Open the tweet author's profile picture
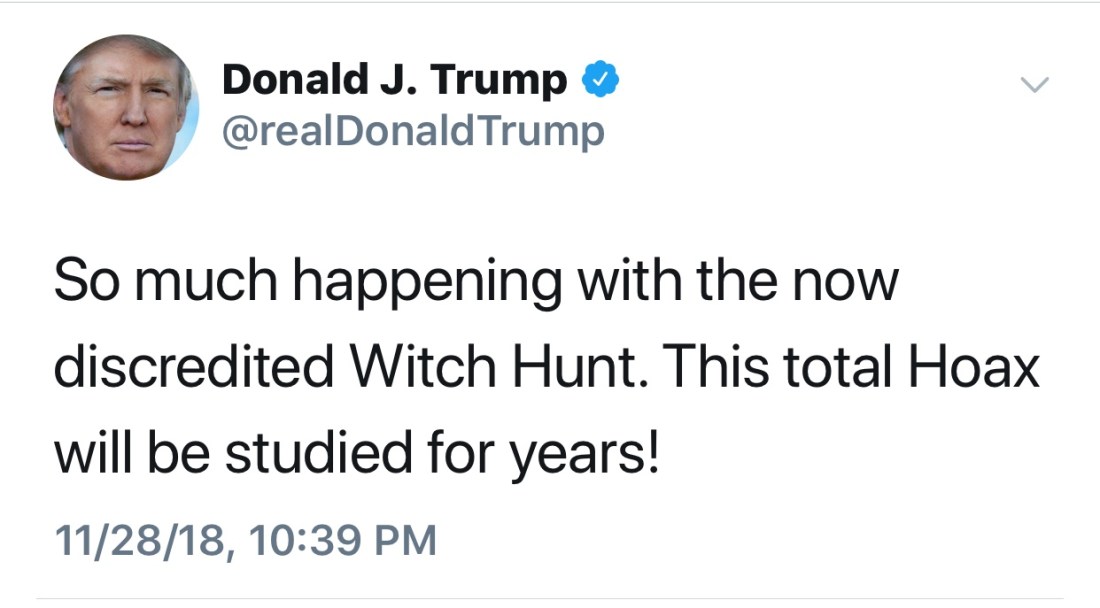This screenshot has height=608, width=1100. pyautogui.click(x=126, y=108)
